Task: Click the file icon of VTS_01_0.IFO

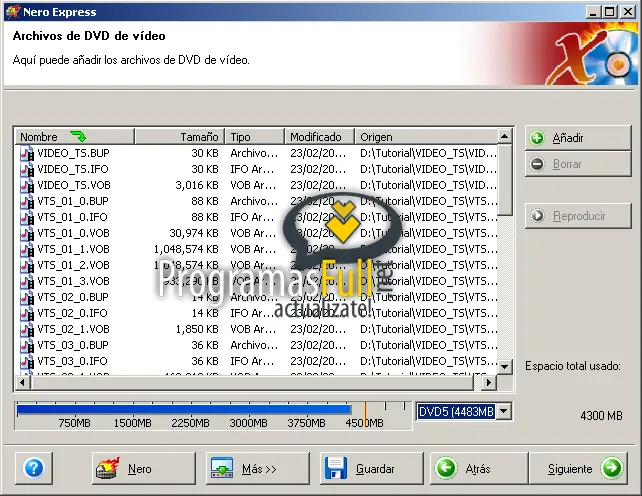Action: pos(27,217)
